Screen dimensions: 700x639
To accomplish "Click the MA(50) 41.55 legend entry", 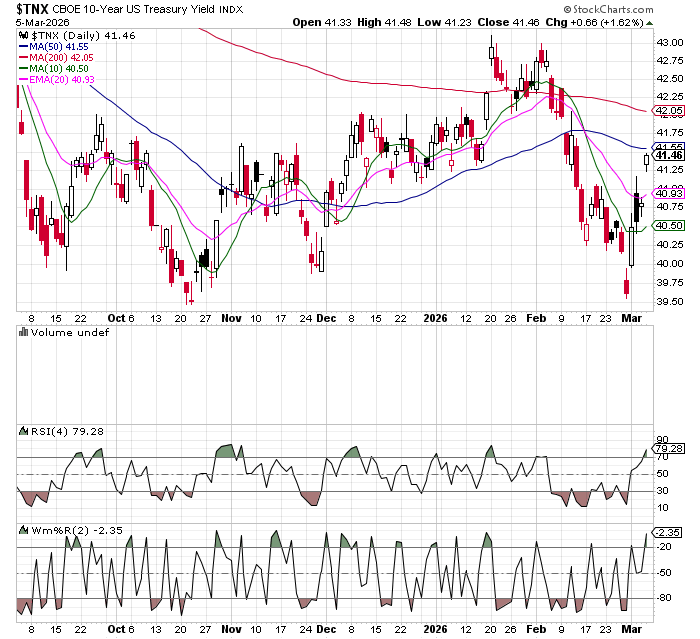I will pos(59,46).
